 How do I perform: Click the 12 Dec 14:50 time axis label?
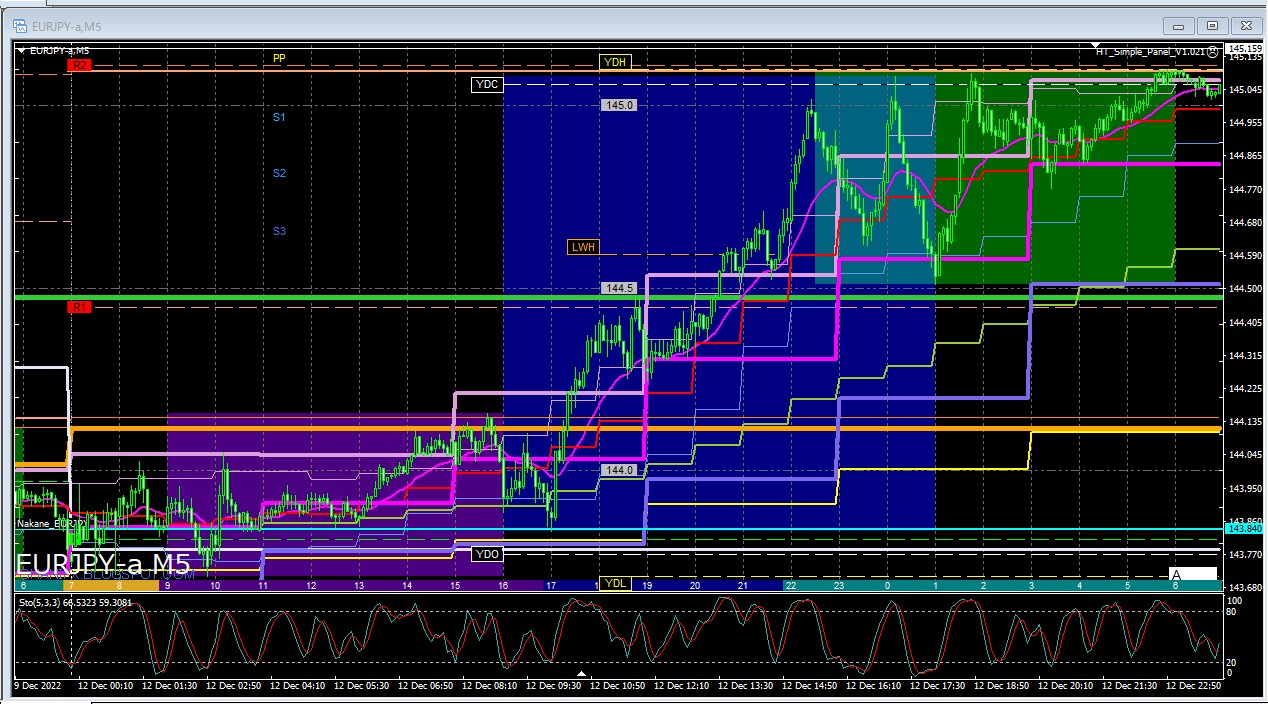tap(811, 687)
